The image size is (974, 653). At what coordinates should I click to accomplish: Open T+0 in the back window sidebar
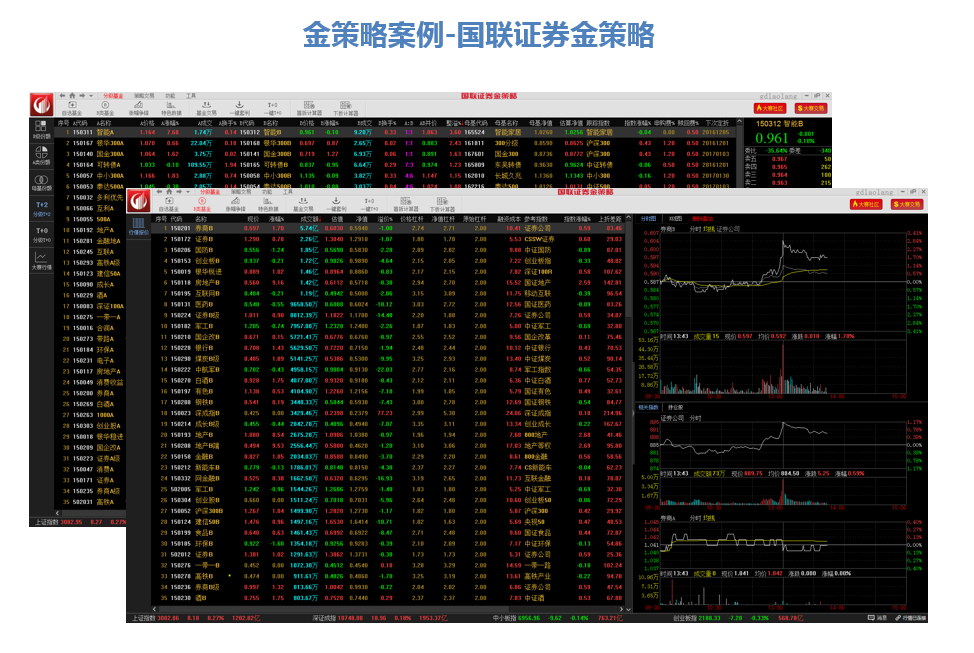click(x=42, y=234)
